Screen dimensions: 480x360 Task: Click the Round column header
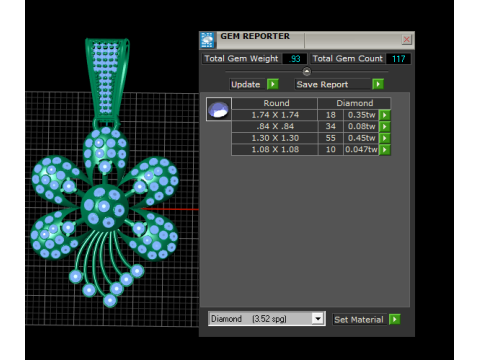275,103
